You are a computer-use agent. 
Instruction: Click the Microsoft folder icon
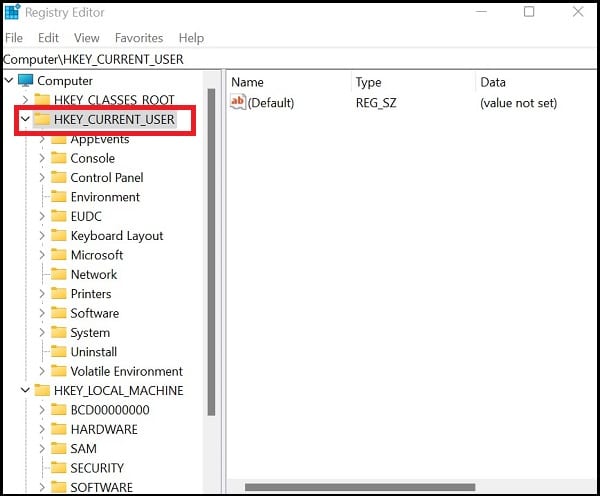pyautogui.click(x=59, y=255)
